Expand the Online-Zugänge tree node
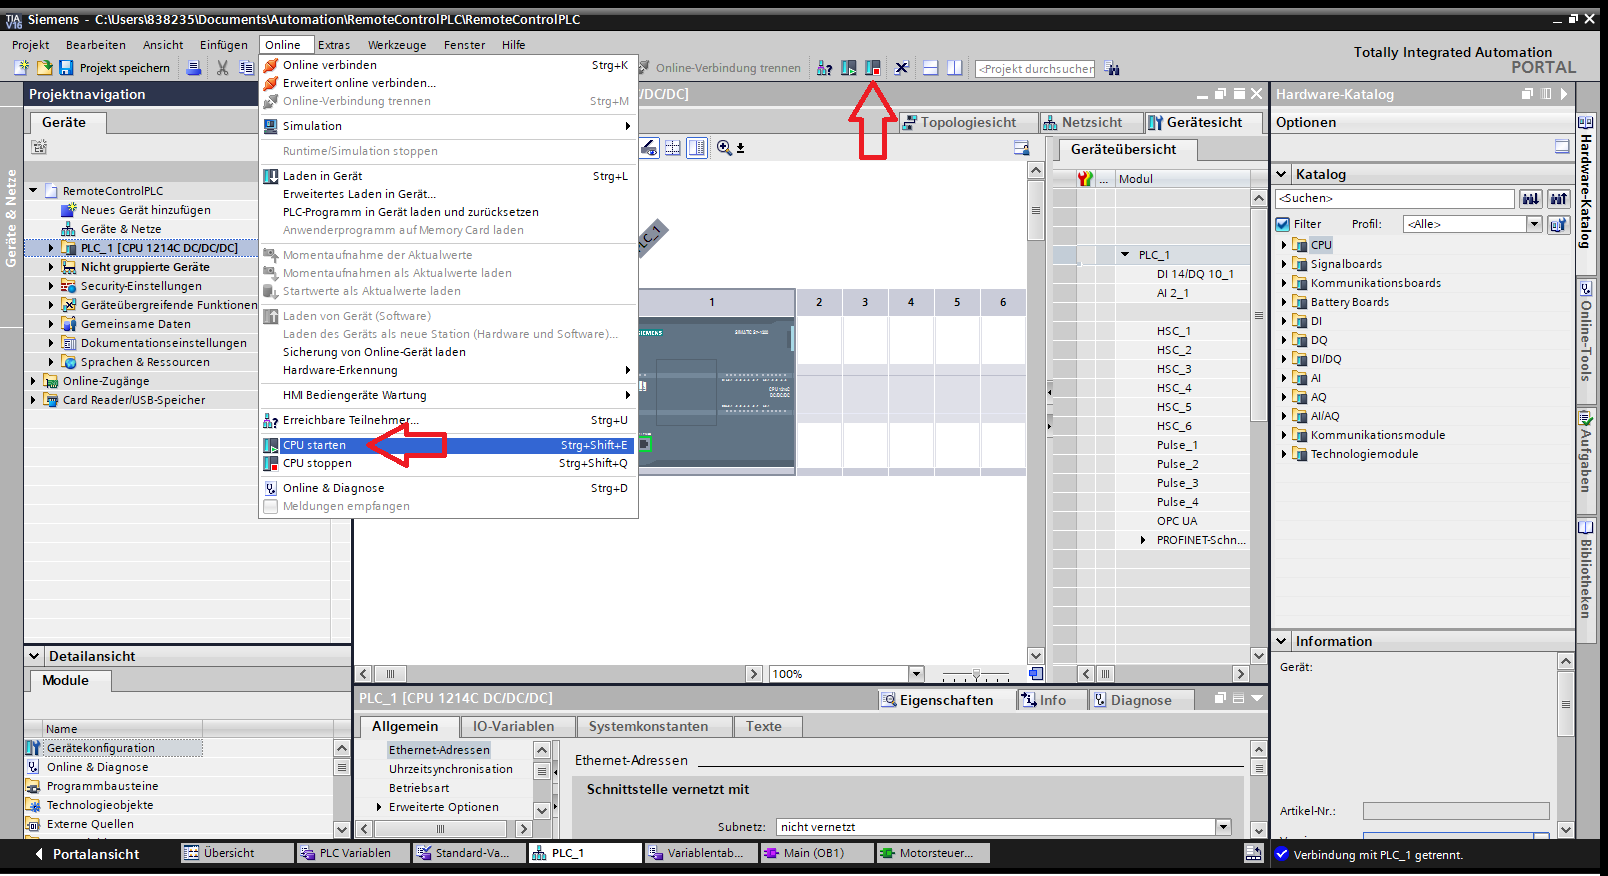Image resolution: width=1608 pixels, height=876 pixels. point(33,381)
